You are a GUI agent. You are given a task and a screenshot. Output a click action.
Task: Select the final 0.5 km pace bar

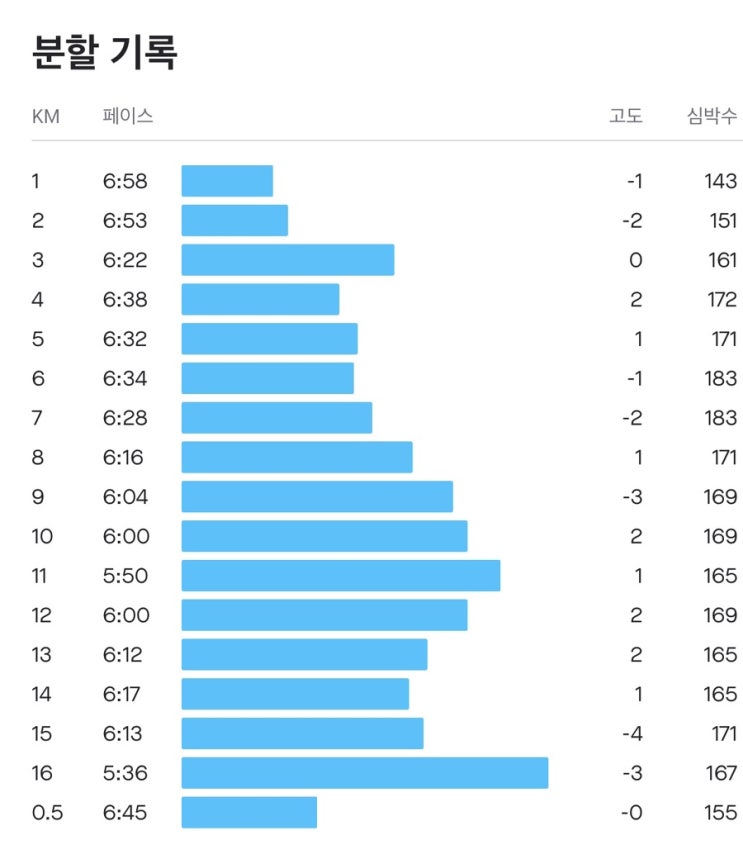(x=249, y=812)
